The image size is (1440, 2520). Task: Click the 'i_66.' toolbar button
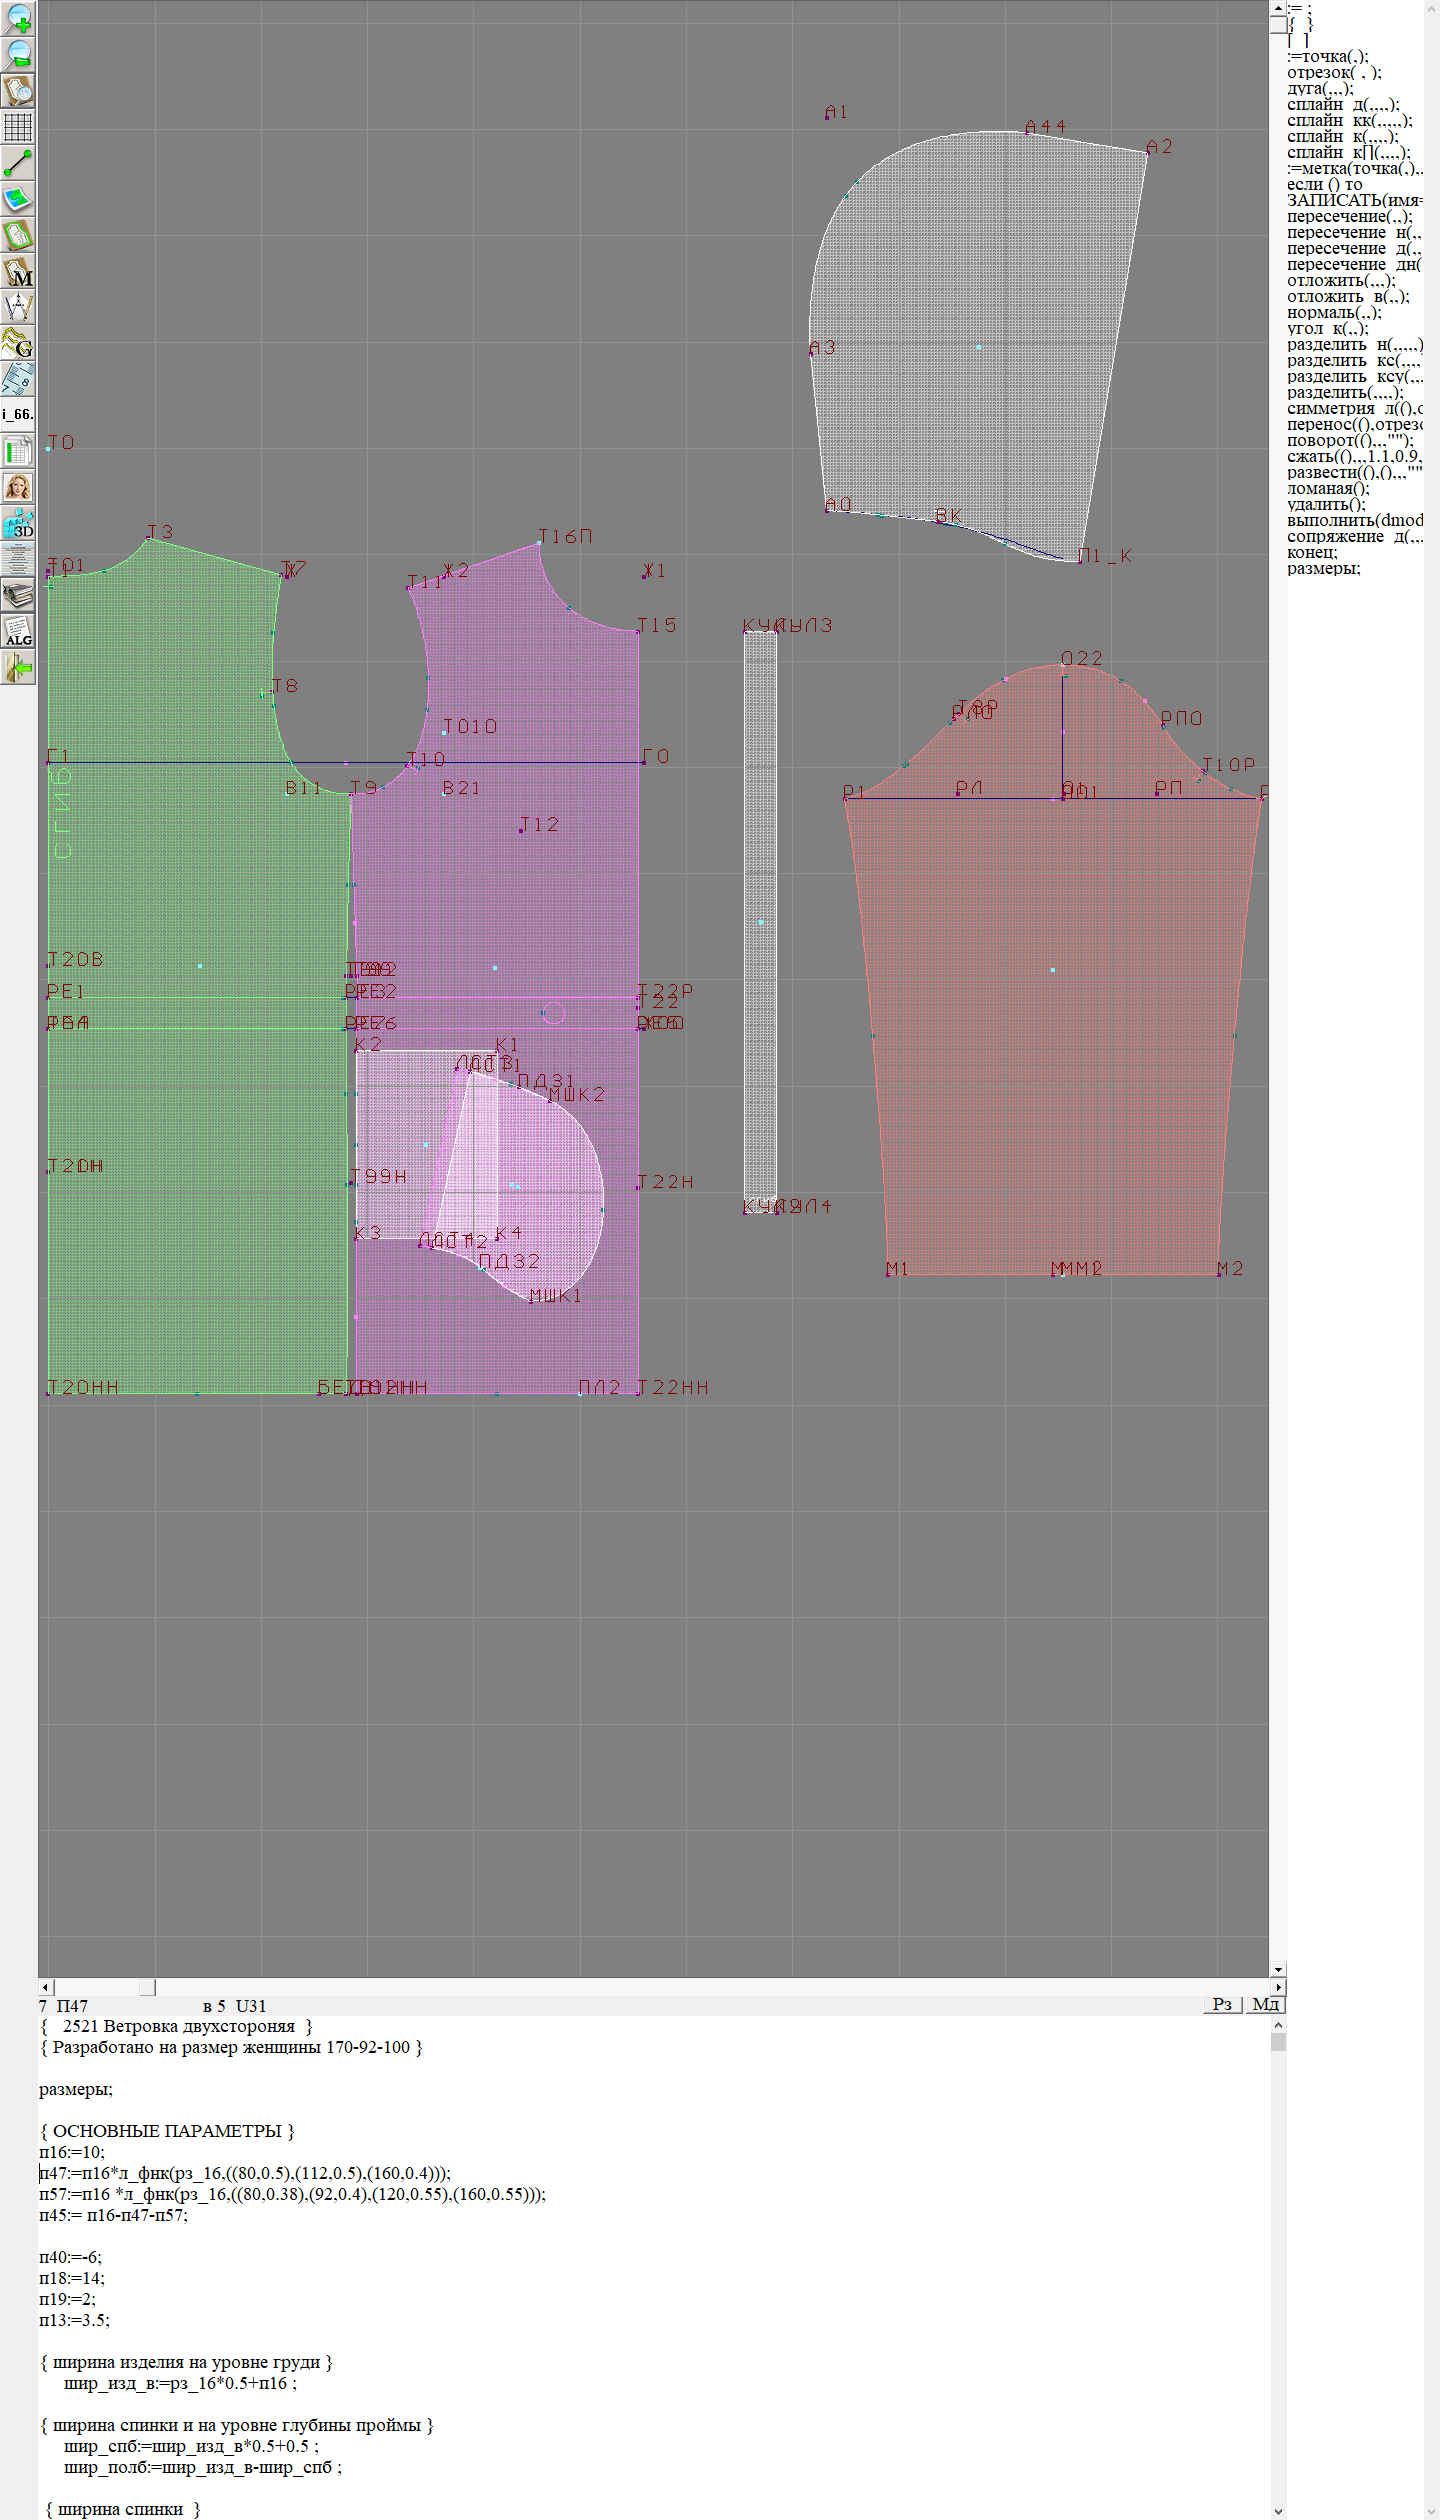[18, 414]
